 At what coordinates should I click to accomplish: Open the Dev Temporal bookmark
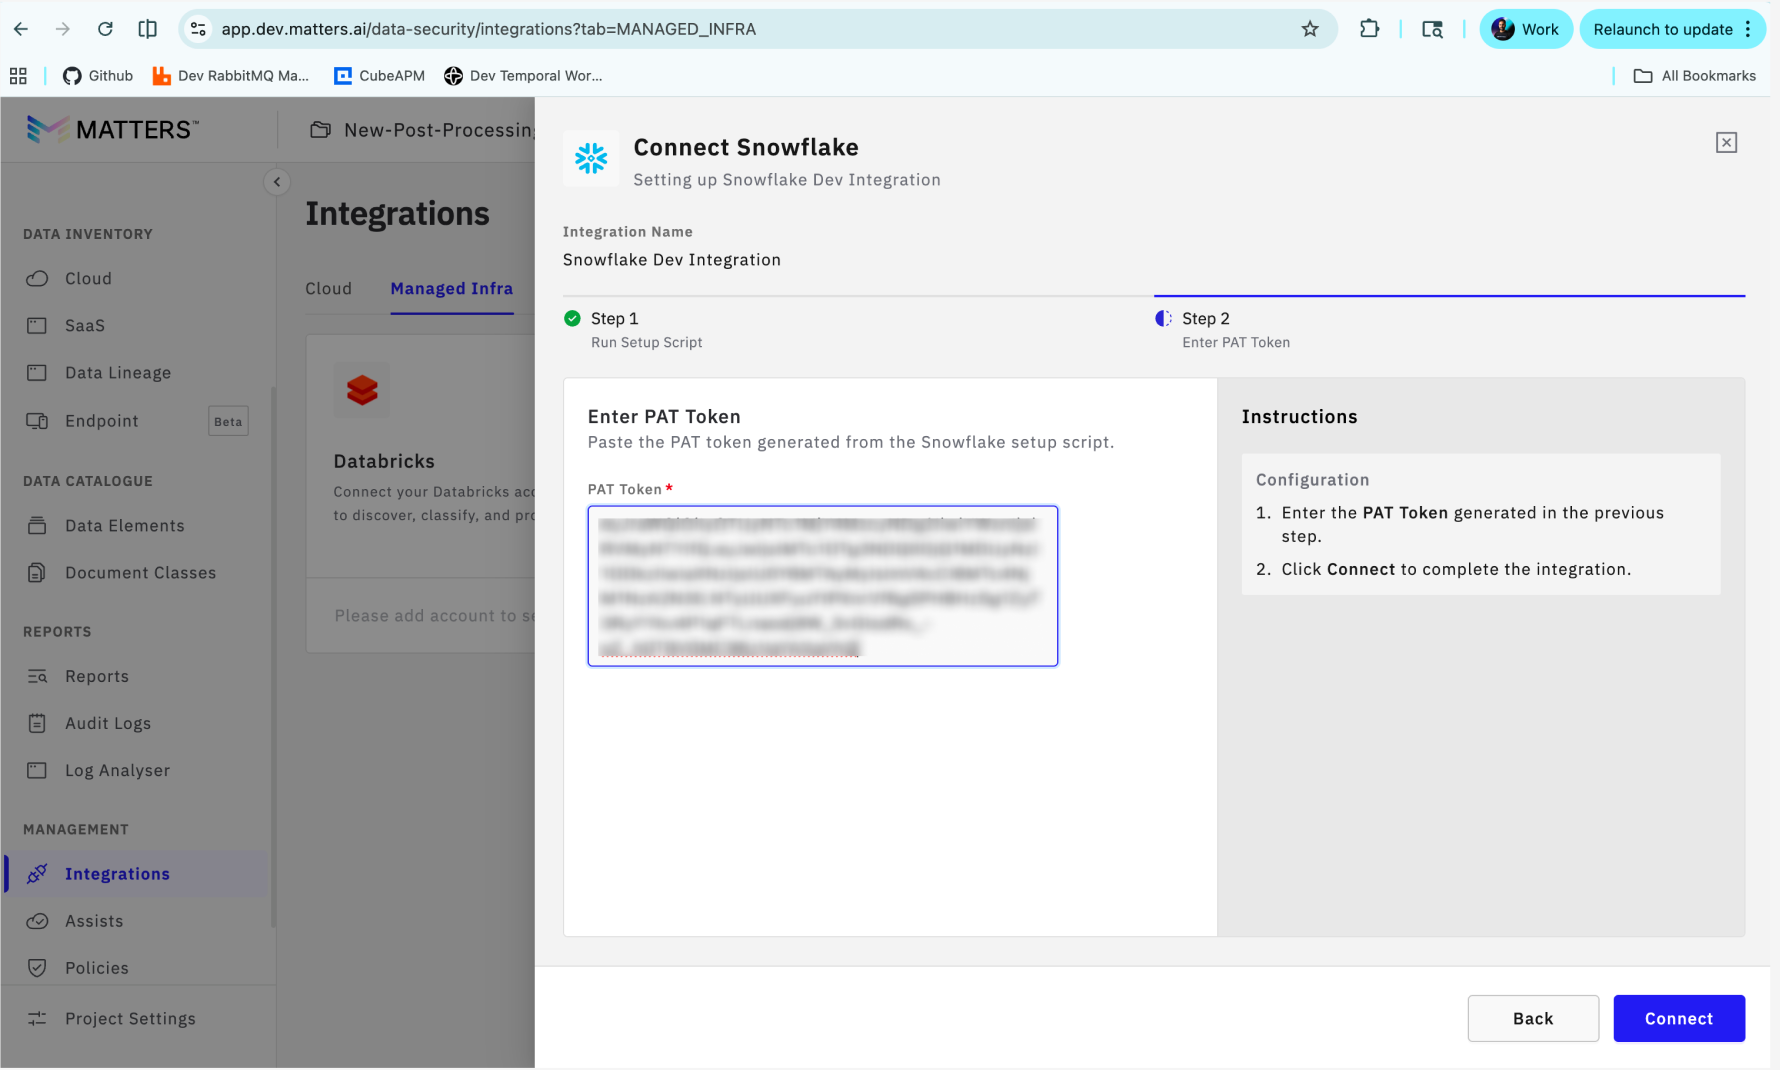(x=523, y=76)
